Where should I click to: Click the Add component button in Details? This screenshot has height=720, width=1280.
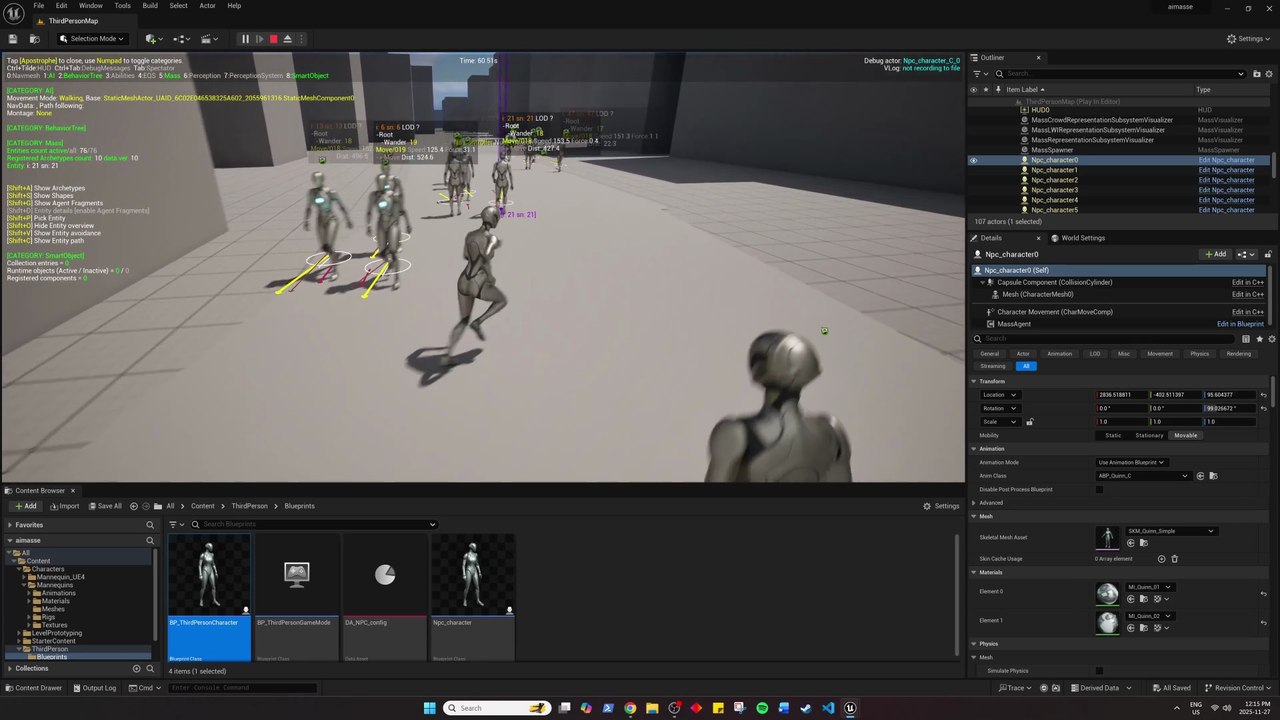1216,254
